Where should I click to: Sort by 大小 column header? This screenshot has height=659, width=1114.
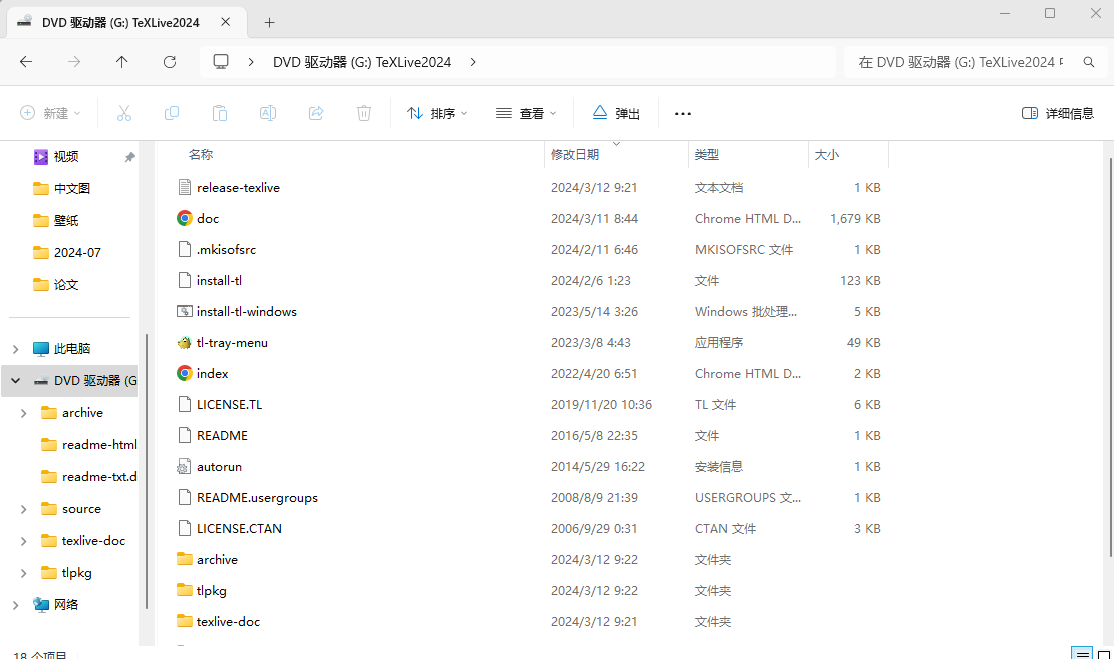(826, 154)
